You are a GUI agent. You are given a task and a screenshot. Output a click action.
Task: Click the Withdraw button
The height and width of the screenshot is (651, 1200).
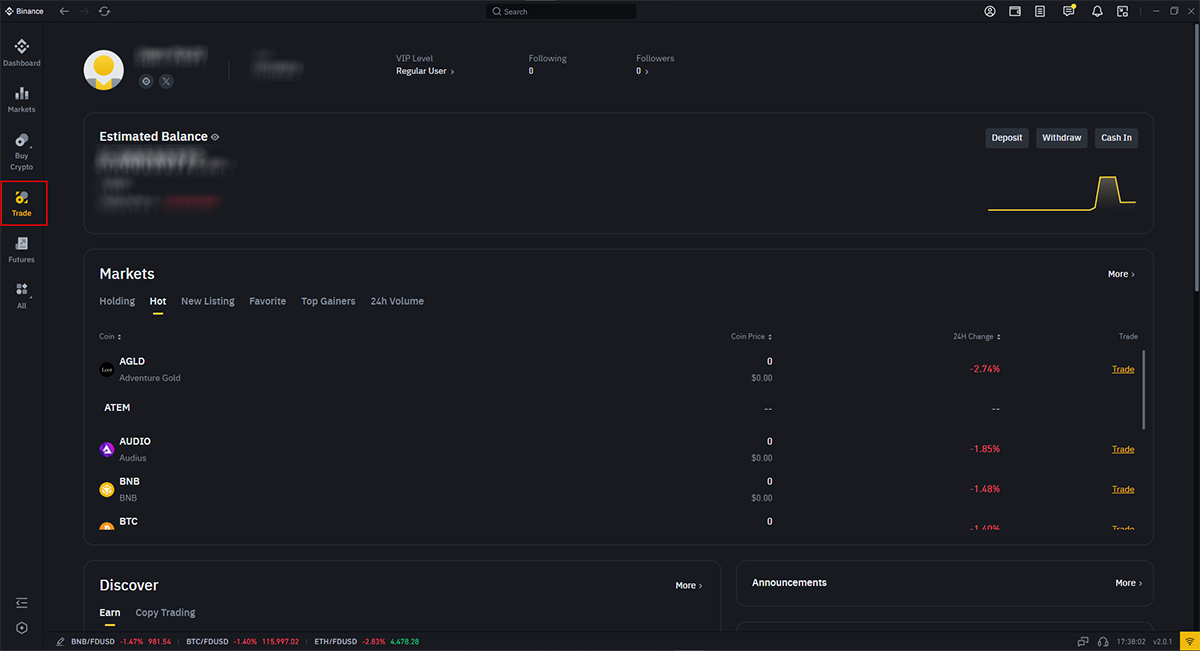1062,138
